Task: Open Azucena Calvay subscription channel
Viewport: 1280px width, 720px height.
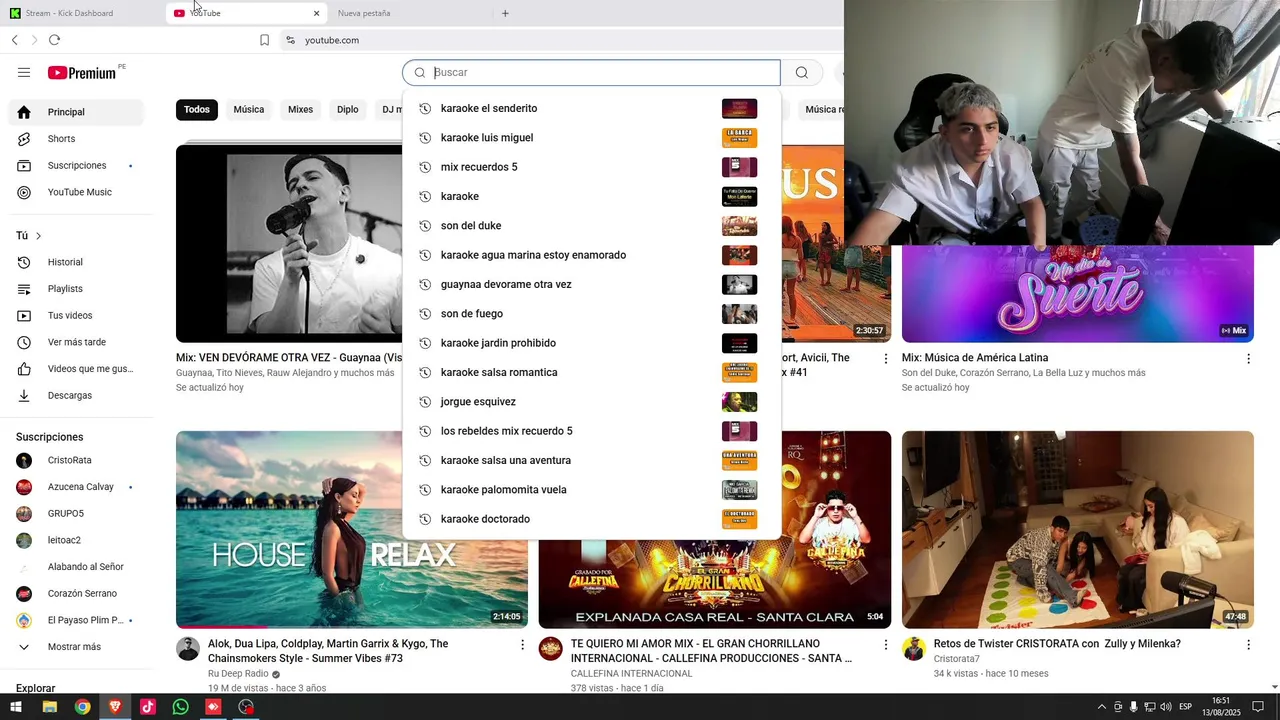Action: pyautogui.click(x=76, y=487)
